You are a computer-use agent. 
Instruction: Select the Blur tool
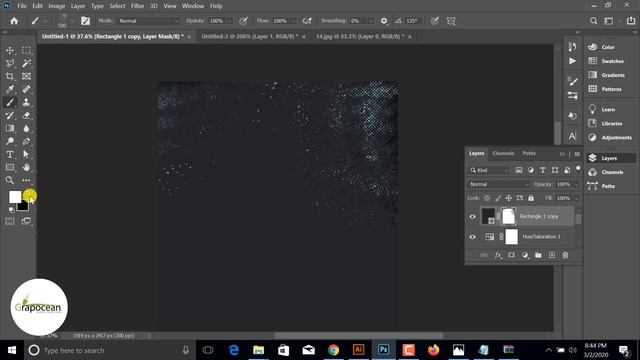26,129
